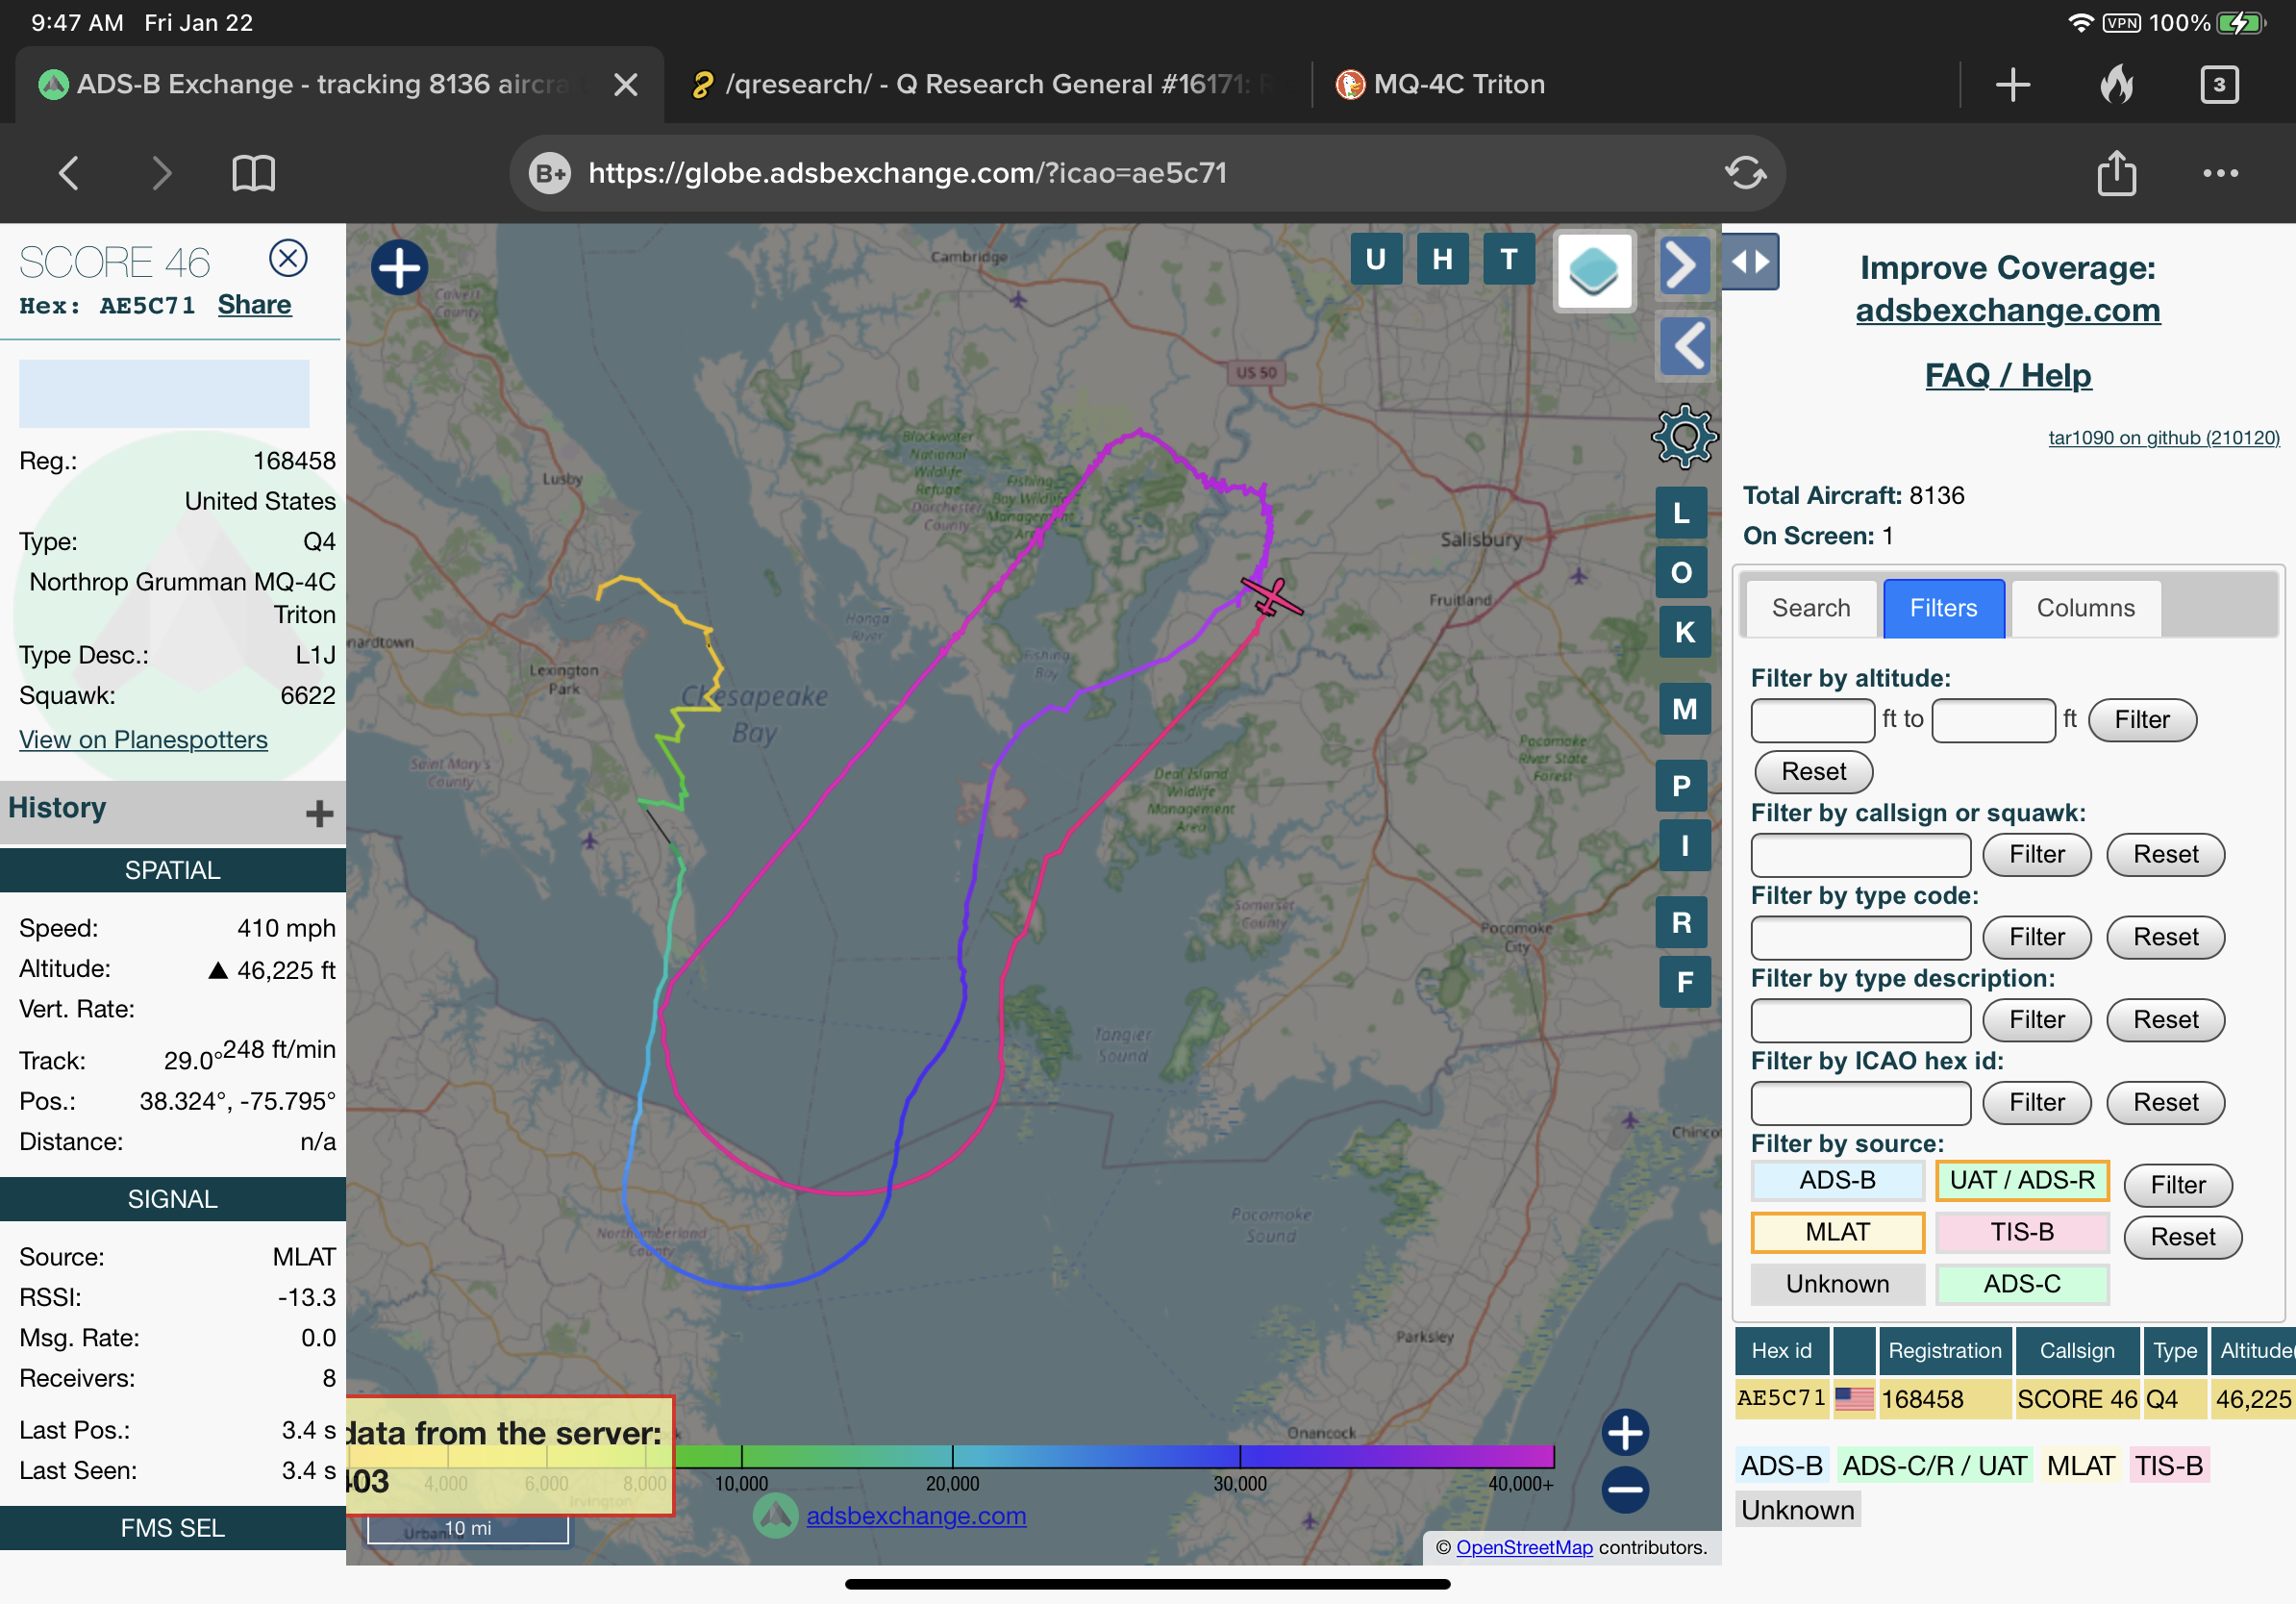Zoom out with lower-right minus icon

(x=1625, y=1490)
